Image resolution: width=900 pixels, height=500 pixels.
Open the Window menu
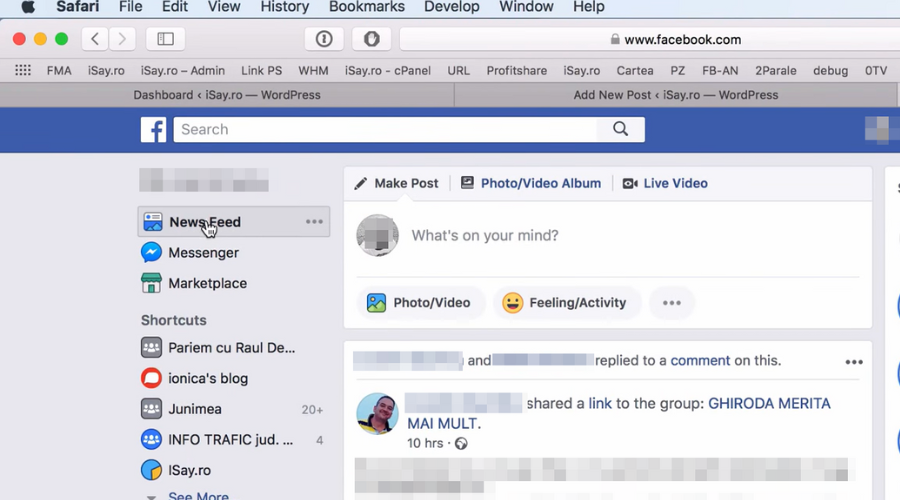pyautogui.click(x=526, y=7)
